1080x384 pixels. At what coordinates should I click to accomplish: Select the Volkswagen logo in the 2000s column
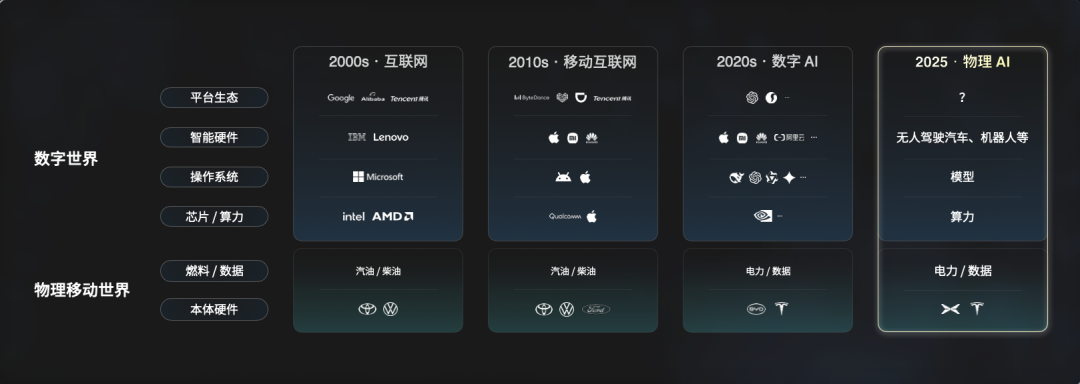point(391,310)
